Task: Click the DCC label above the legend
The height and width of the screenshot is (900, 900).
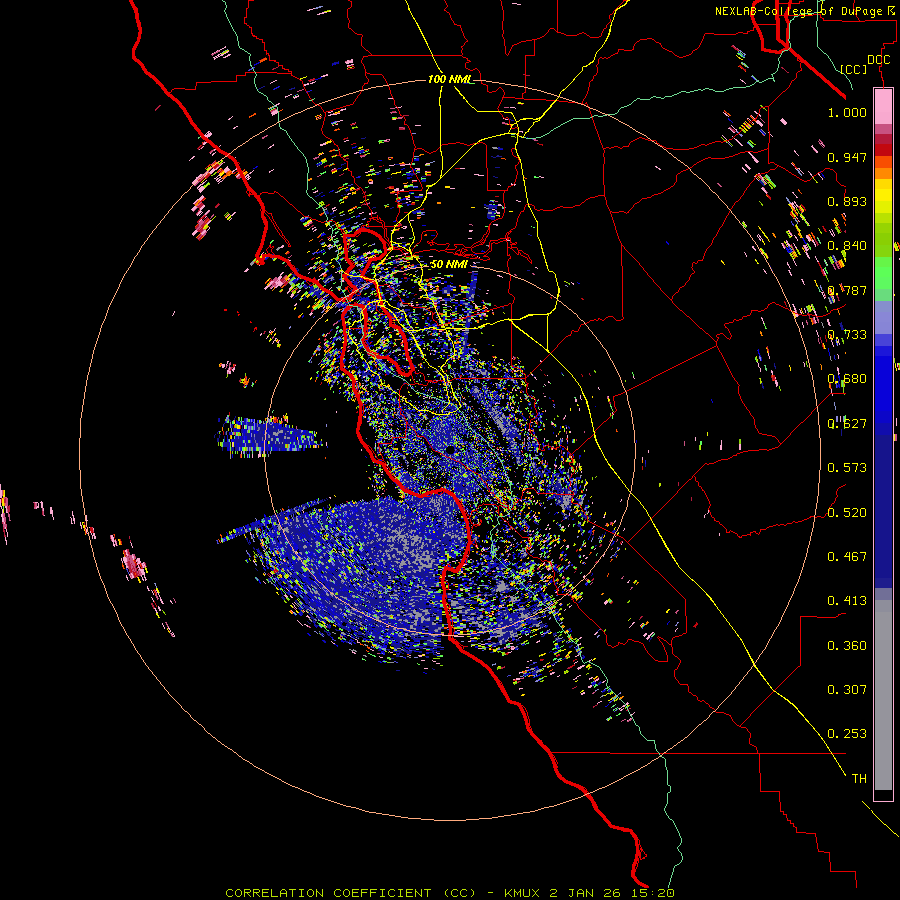Action: pos(879,60)
